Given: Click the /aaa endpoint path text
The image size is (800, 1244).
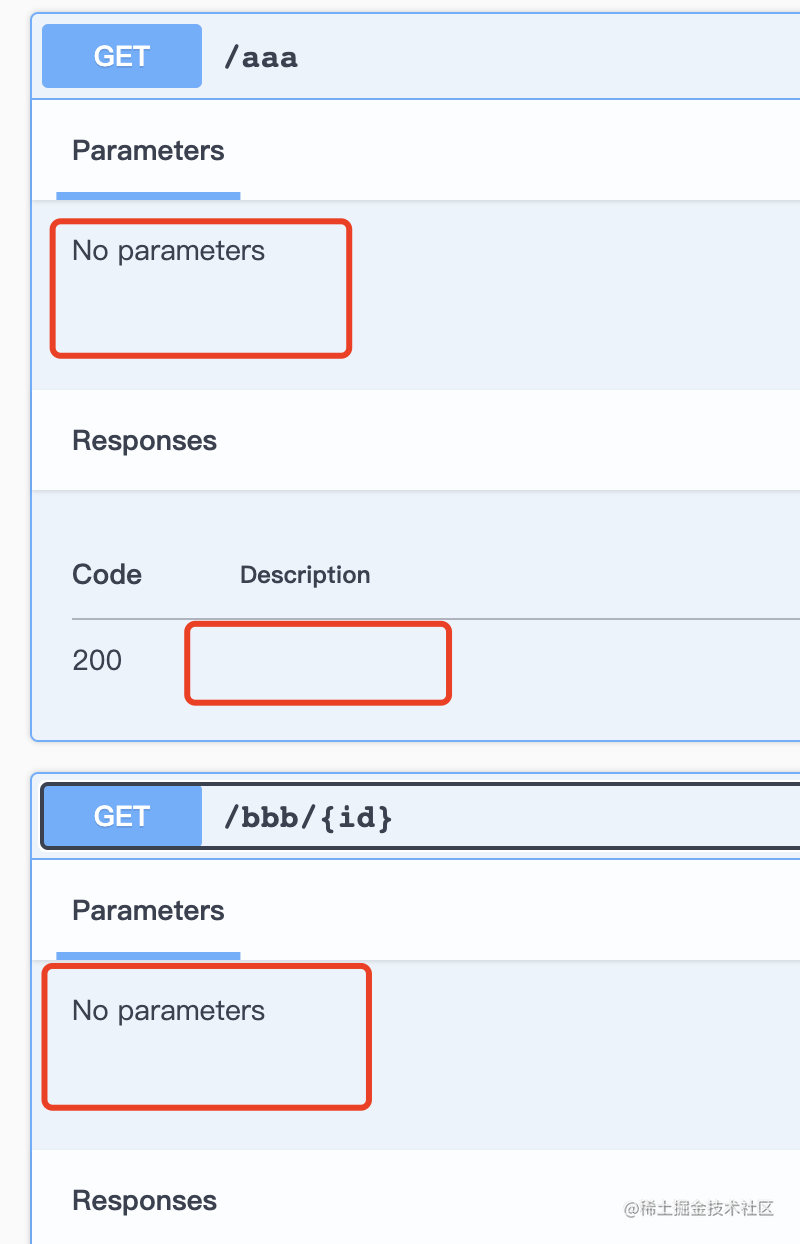Looking at the screenshot, I should pos(261,57).
